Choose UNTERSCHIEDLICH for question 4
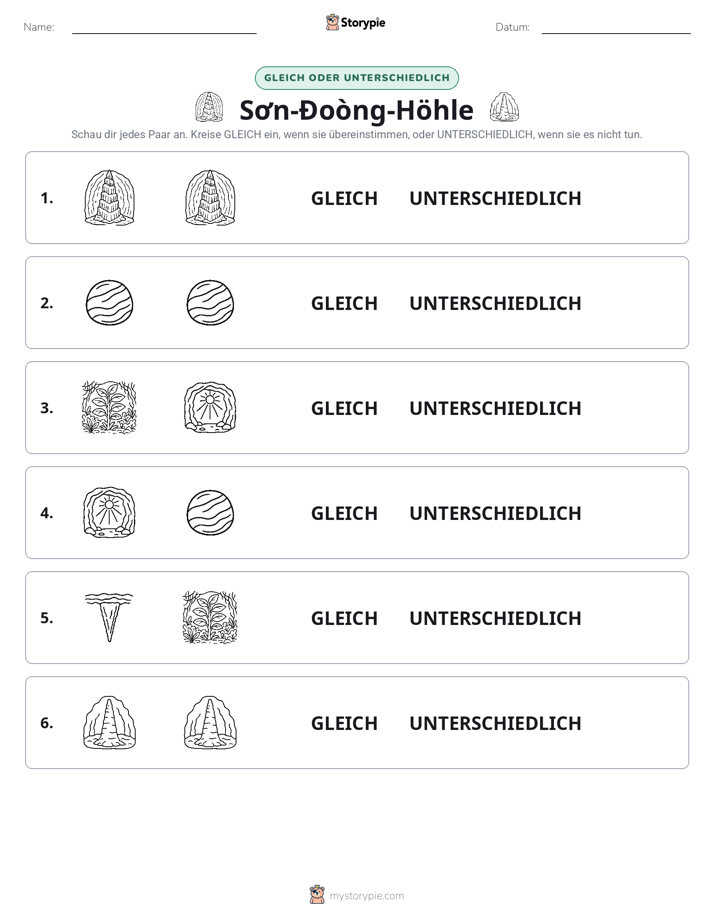This screenshot has width=714, height=924. [x=495, y=513]
